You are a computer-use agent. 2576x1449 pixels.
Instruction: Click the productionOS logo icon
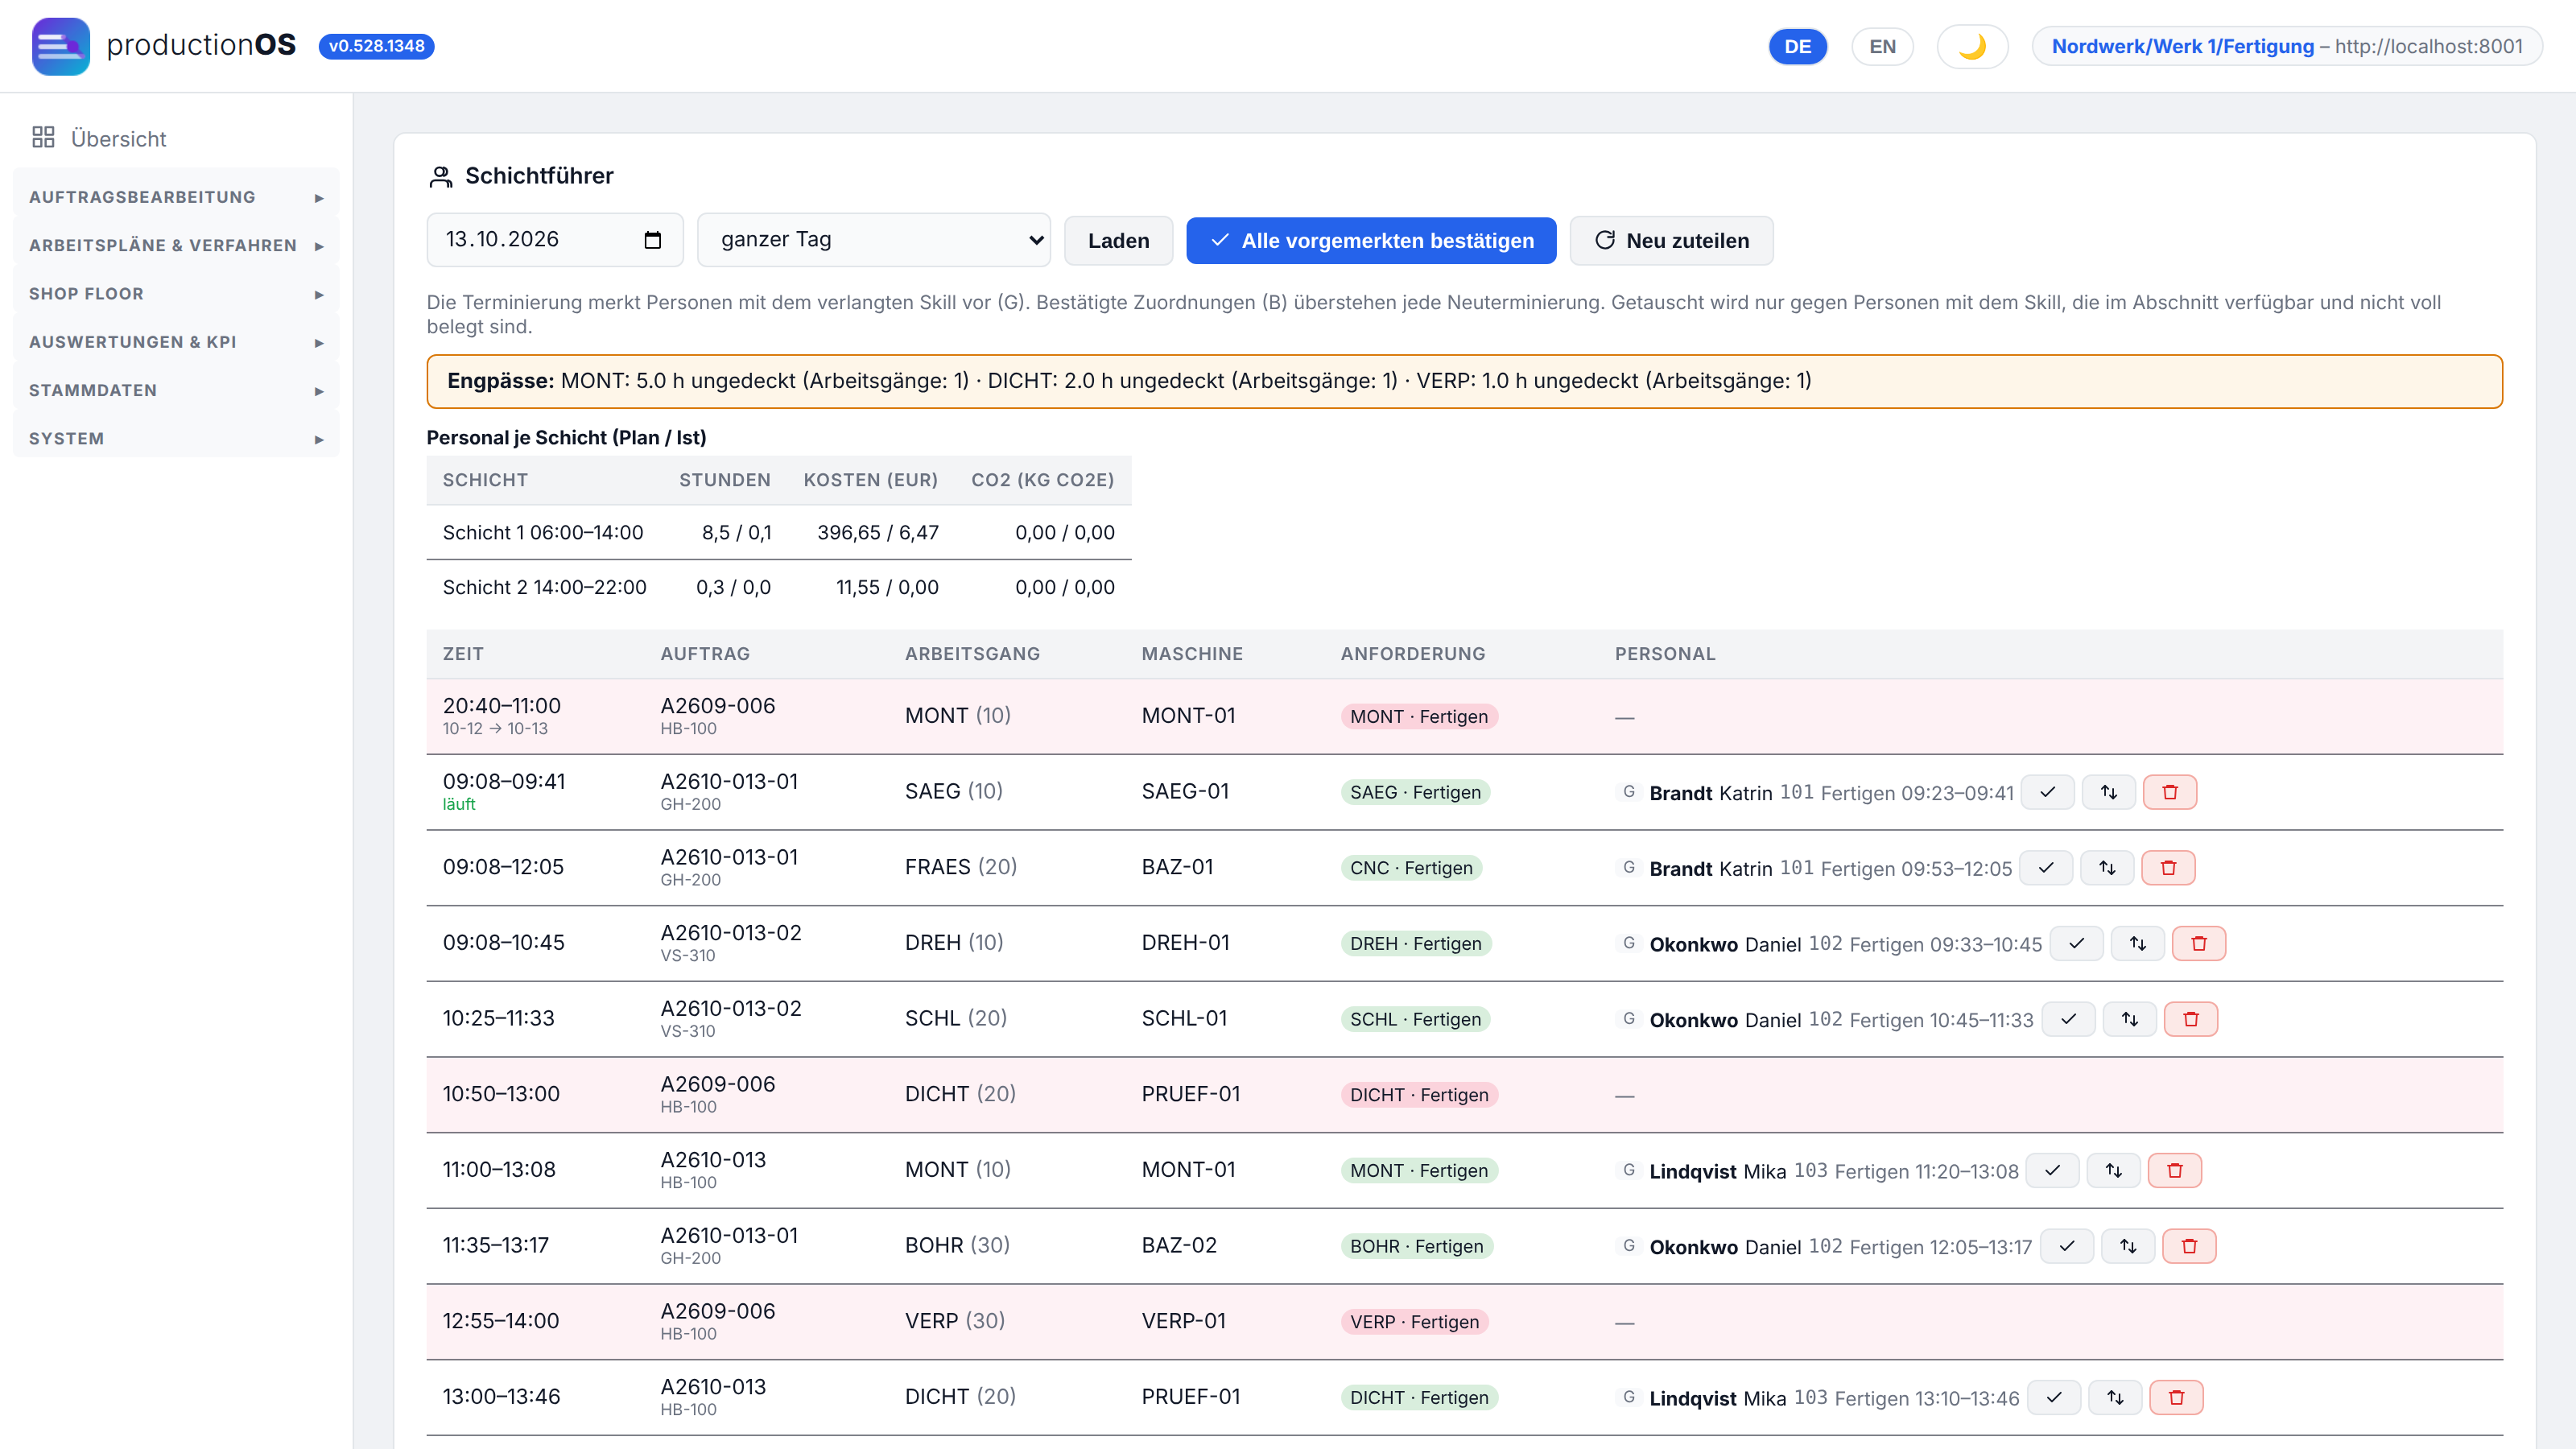coord(60,46)
